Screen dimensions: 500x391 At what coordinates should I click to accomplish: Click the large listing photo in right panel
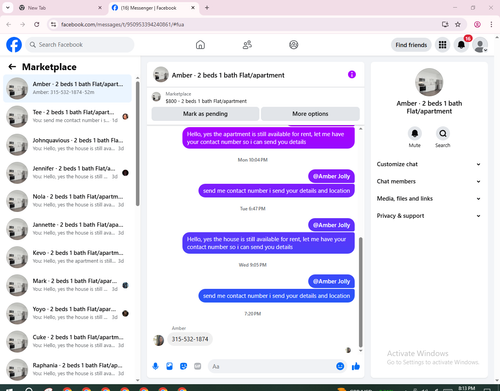click(429, 82)
